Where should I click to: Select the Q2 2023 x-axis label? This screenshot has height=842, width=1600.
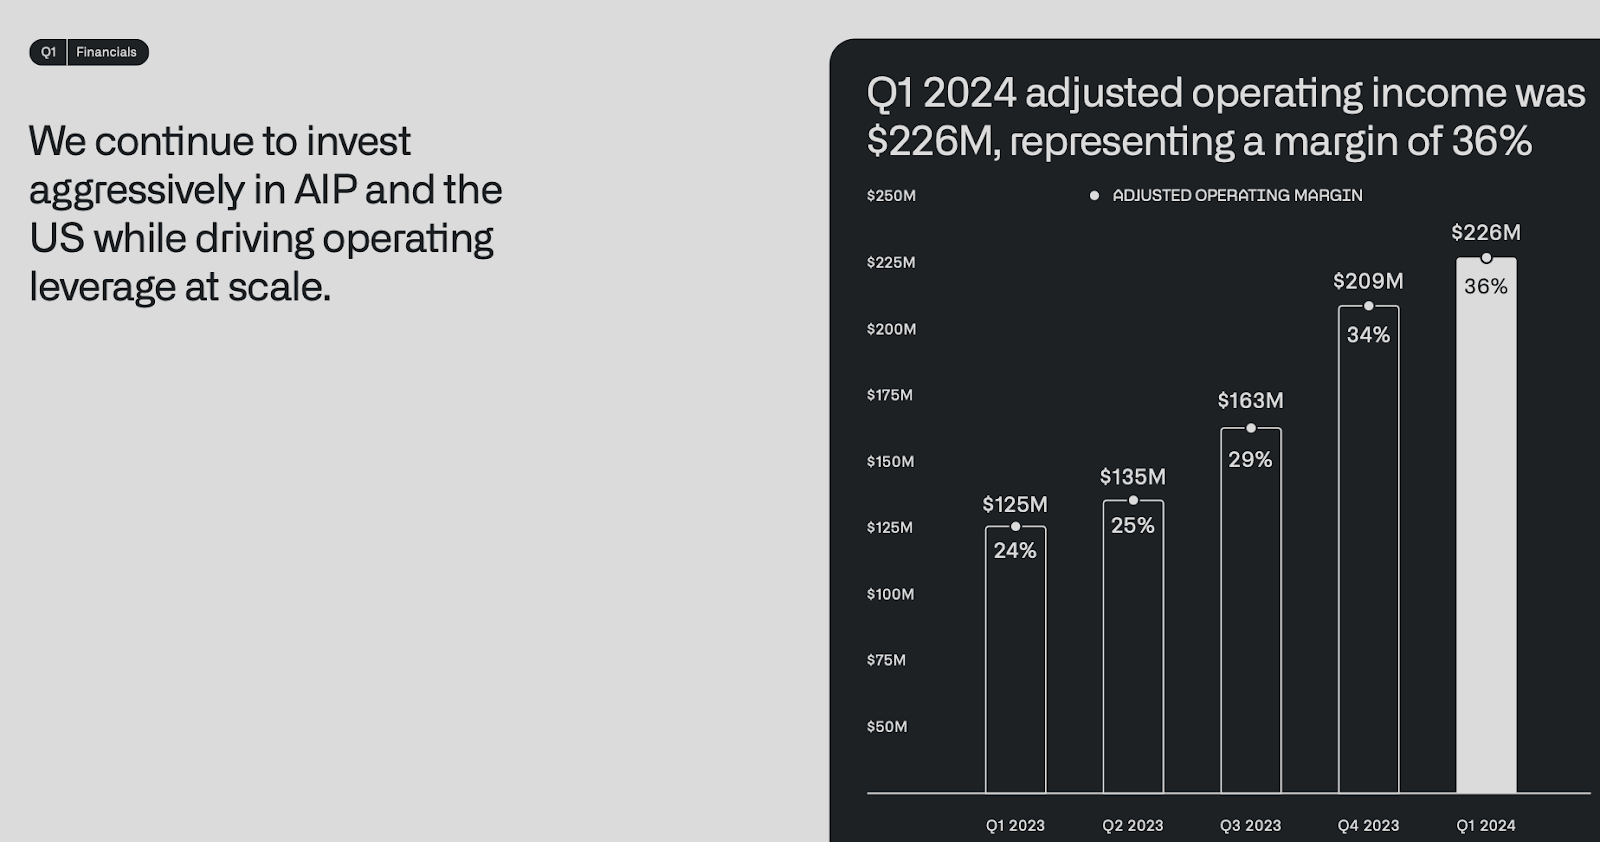tap(1133, 826)
